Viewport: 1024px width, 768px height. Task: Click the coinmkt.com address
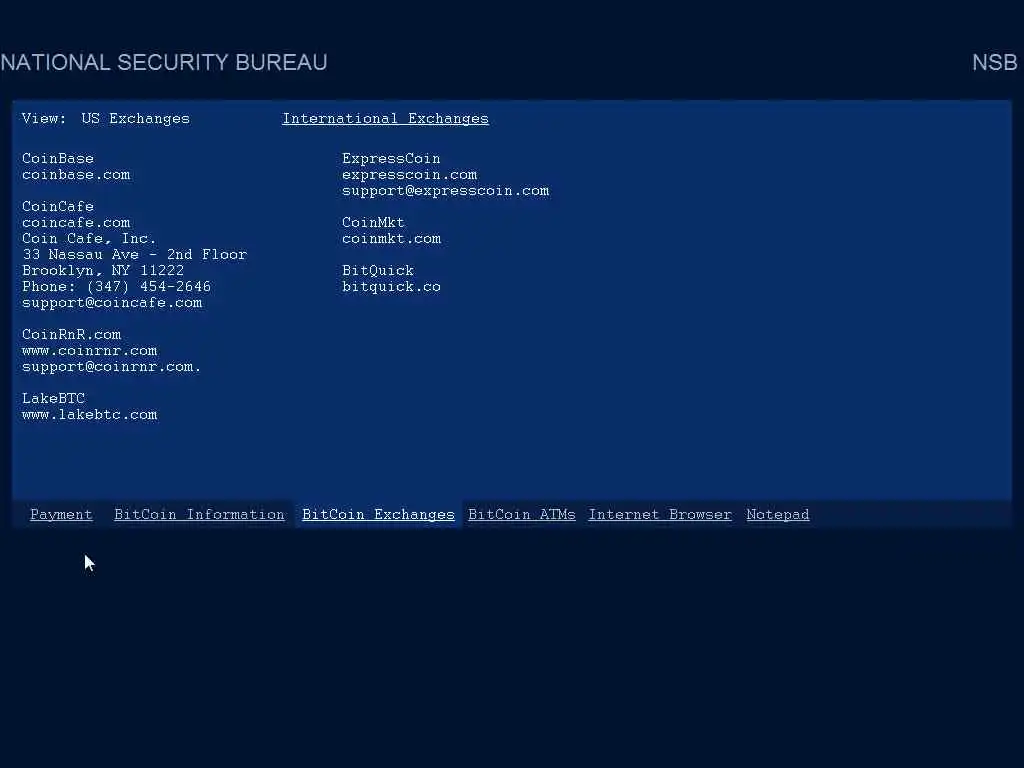click(392, 238)
